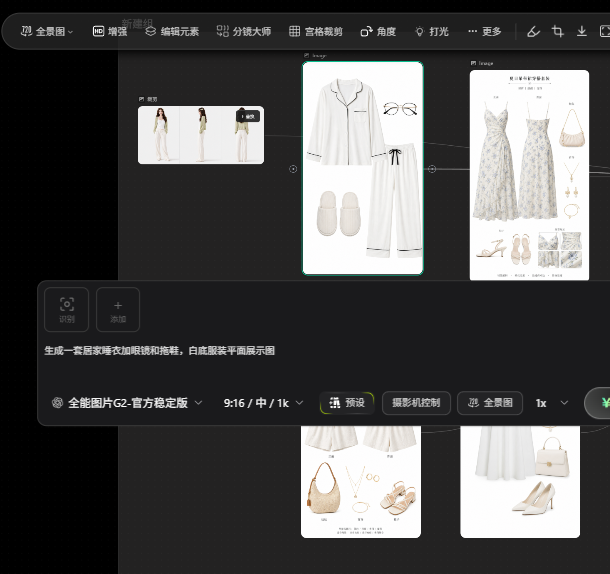610x574 pixels.
Task: Click the play badge on model thumbnail
Action: (248, 116)
